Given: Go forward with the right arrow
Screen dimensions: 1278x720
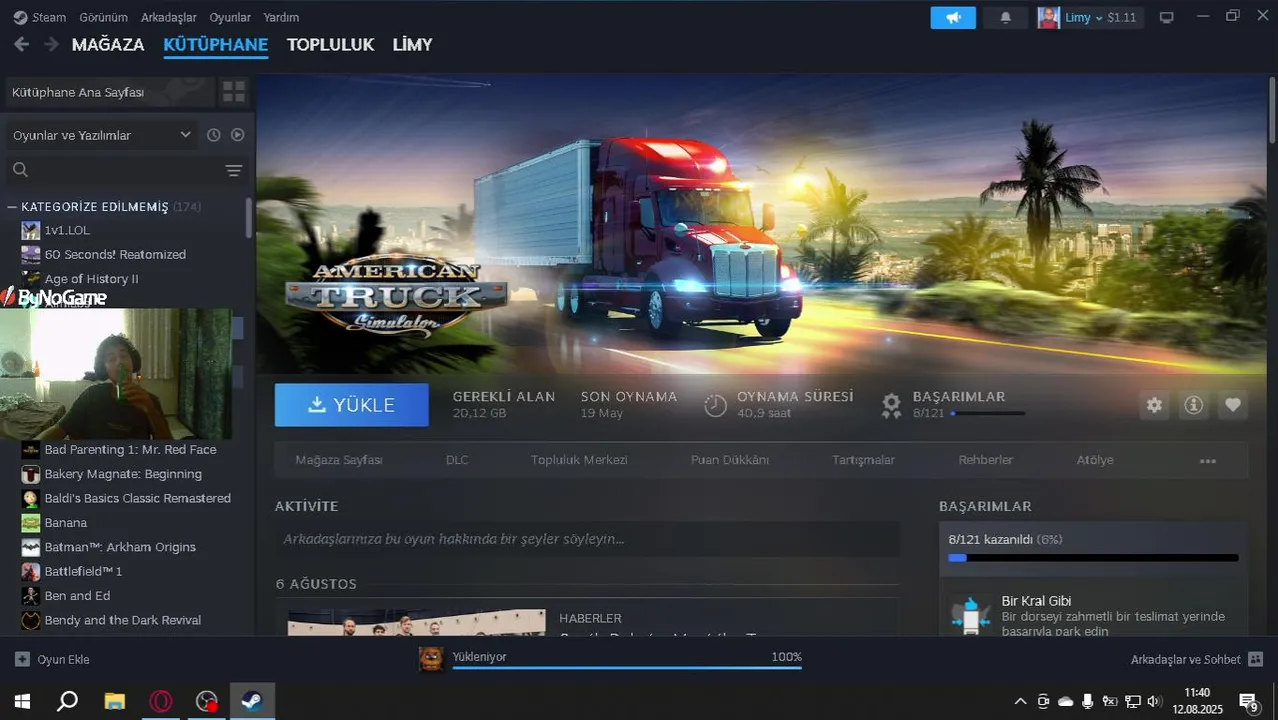Looking at the screenshot, I should click(51, 44).
